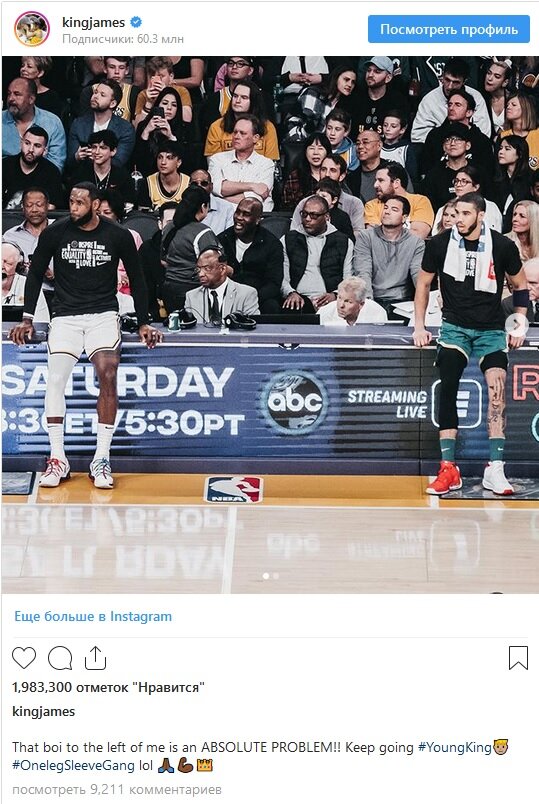Share the post with the share icon

pos(95,658)
